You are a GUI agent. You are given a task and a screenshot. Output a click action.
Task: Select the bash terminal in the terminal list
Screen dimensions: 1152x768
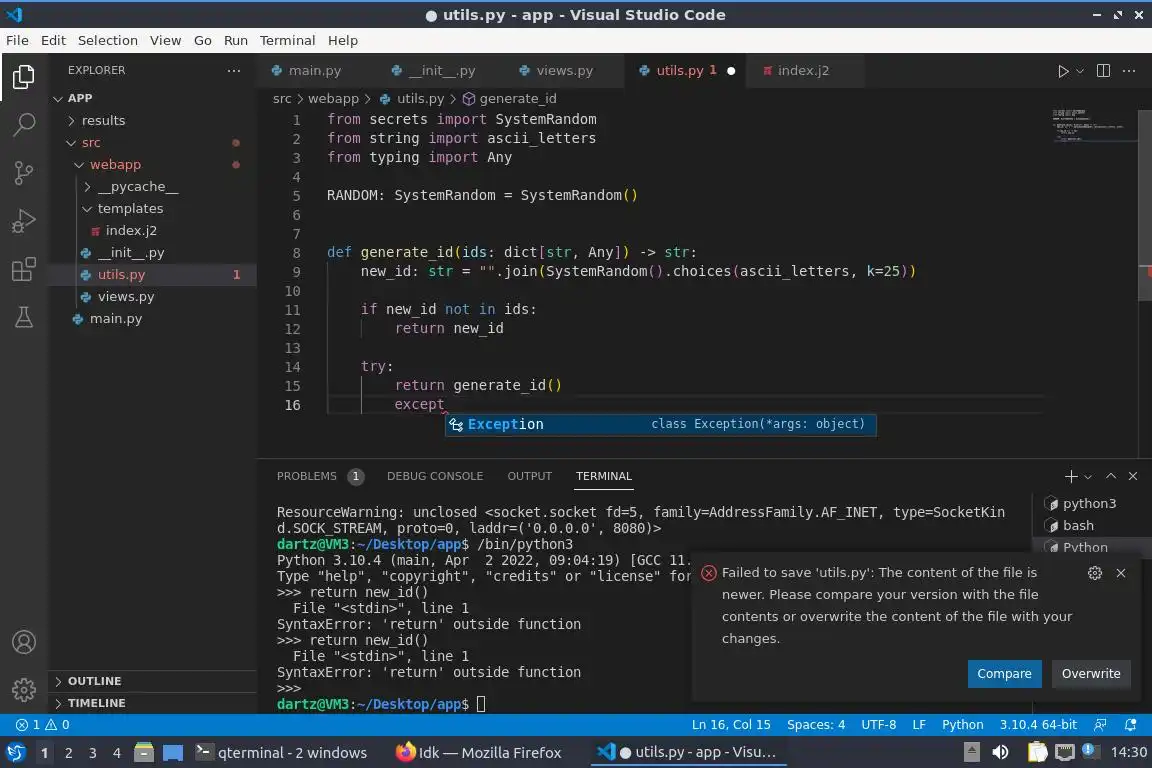(1078, 525)
